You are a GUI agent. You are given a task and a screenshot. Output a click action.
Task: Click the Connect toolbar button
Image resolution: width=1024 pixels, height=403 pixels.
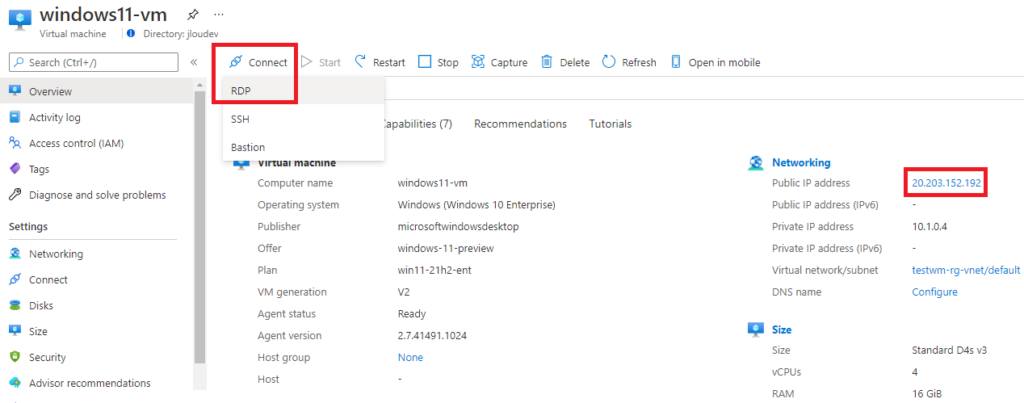(x=258, y=63)
